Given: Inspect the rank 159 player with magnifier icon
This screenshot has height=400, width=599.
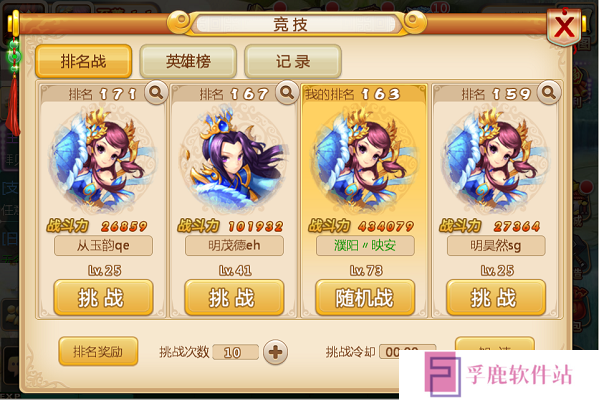Looking at the screenshot, I should (549, 92).
